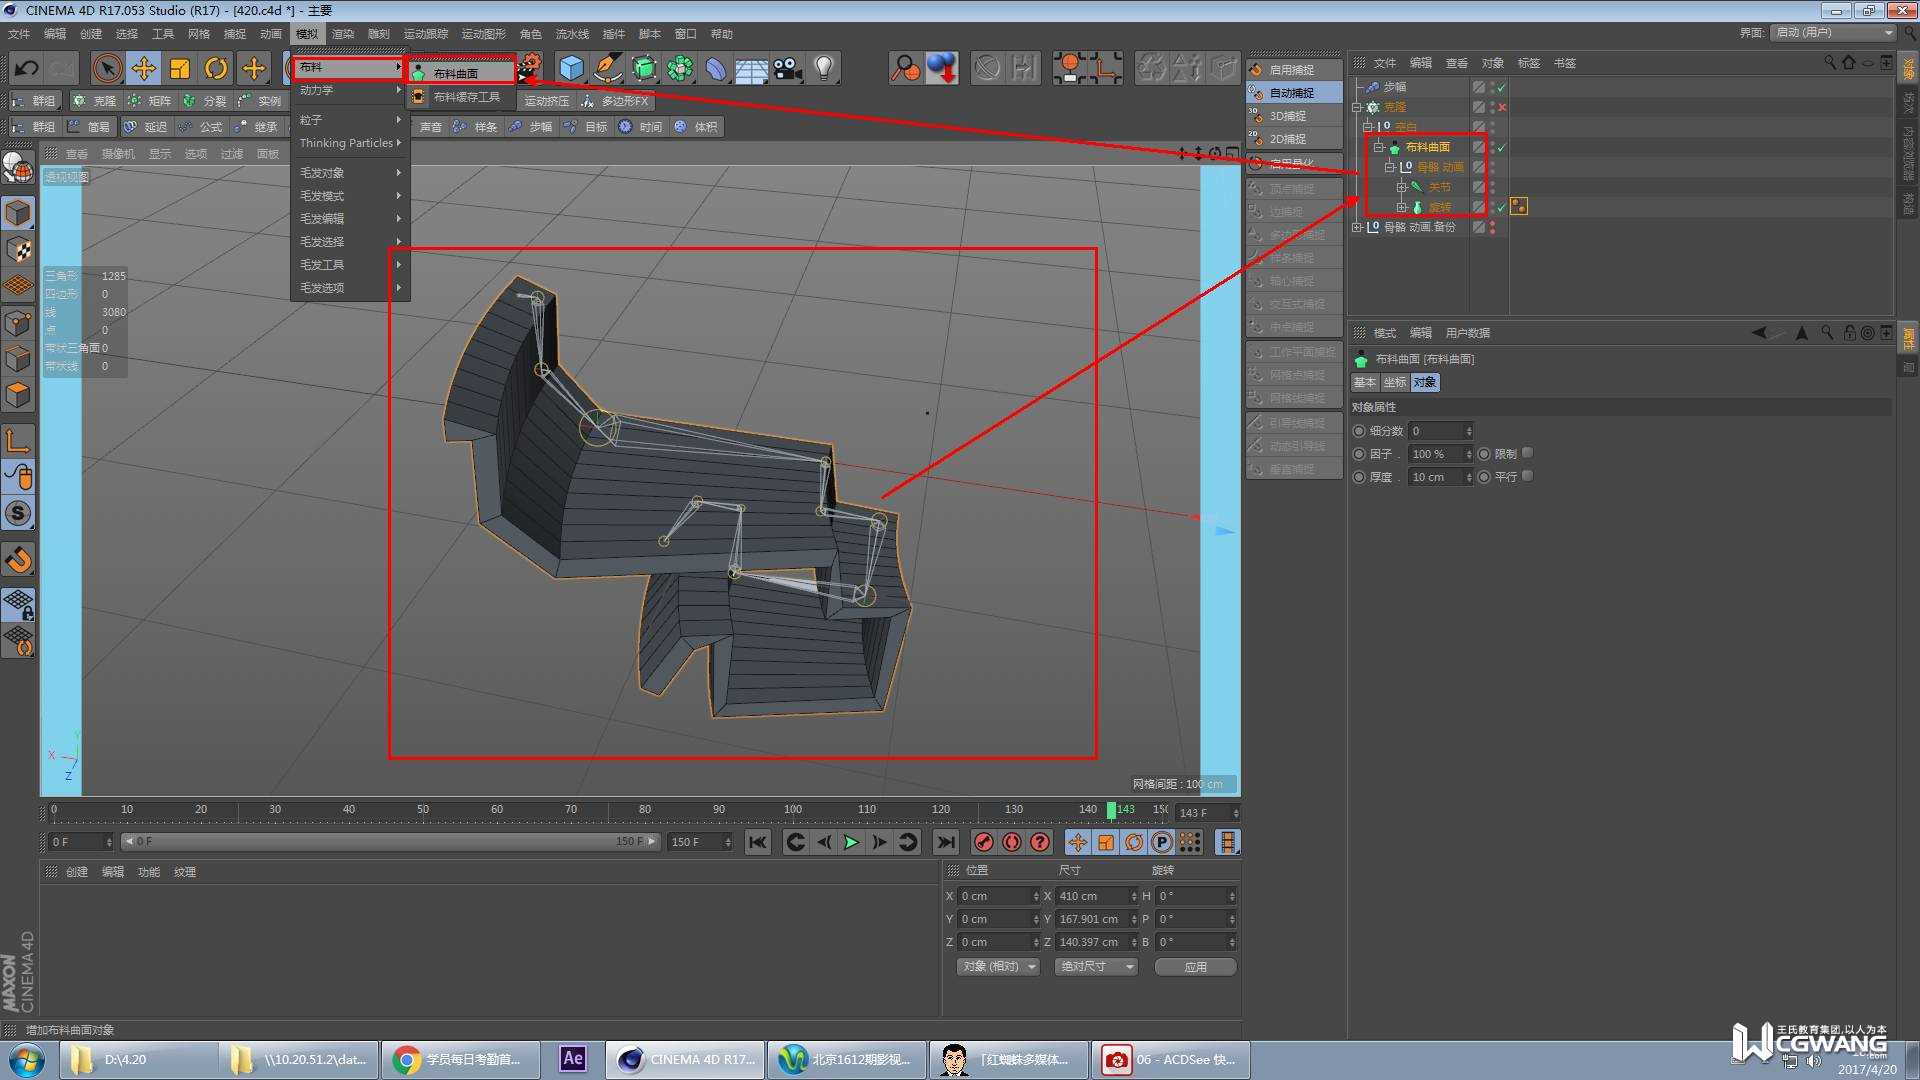Image resolution: width=1920 pixels, height=1080 pixels.
Task: Add a Cube primitive object
Action: coord(571,68)
